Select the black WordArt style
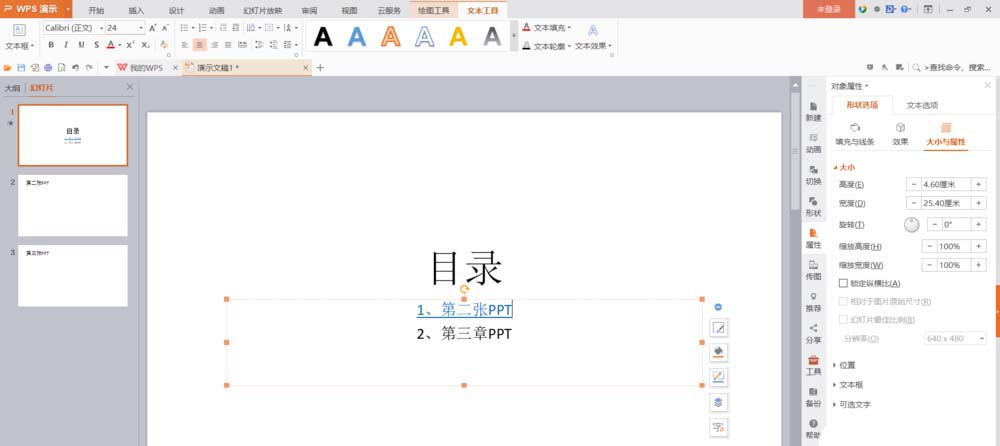The height and width of the screenshot is (446, 1000). 323,37
